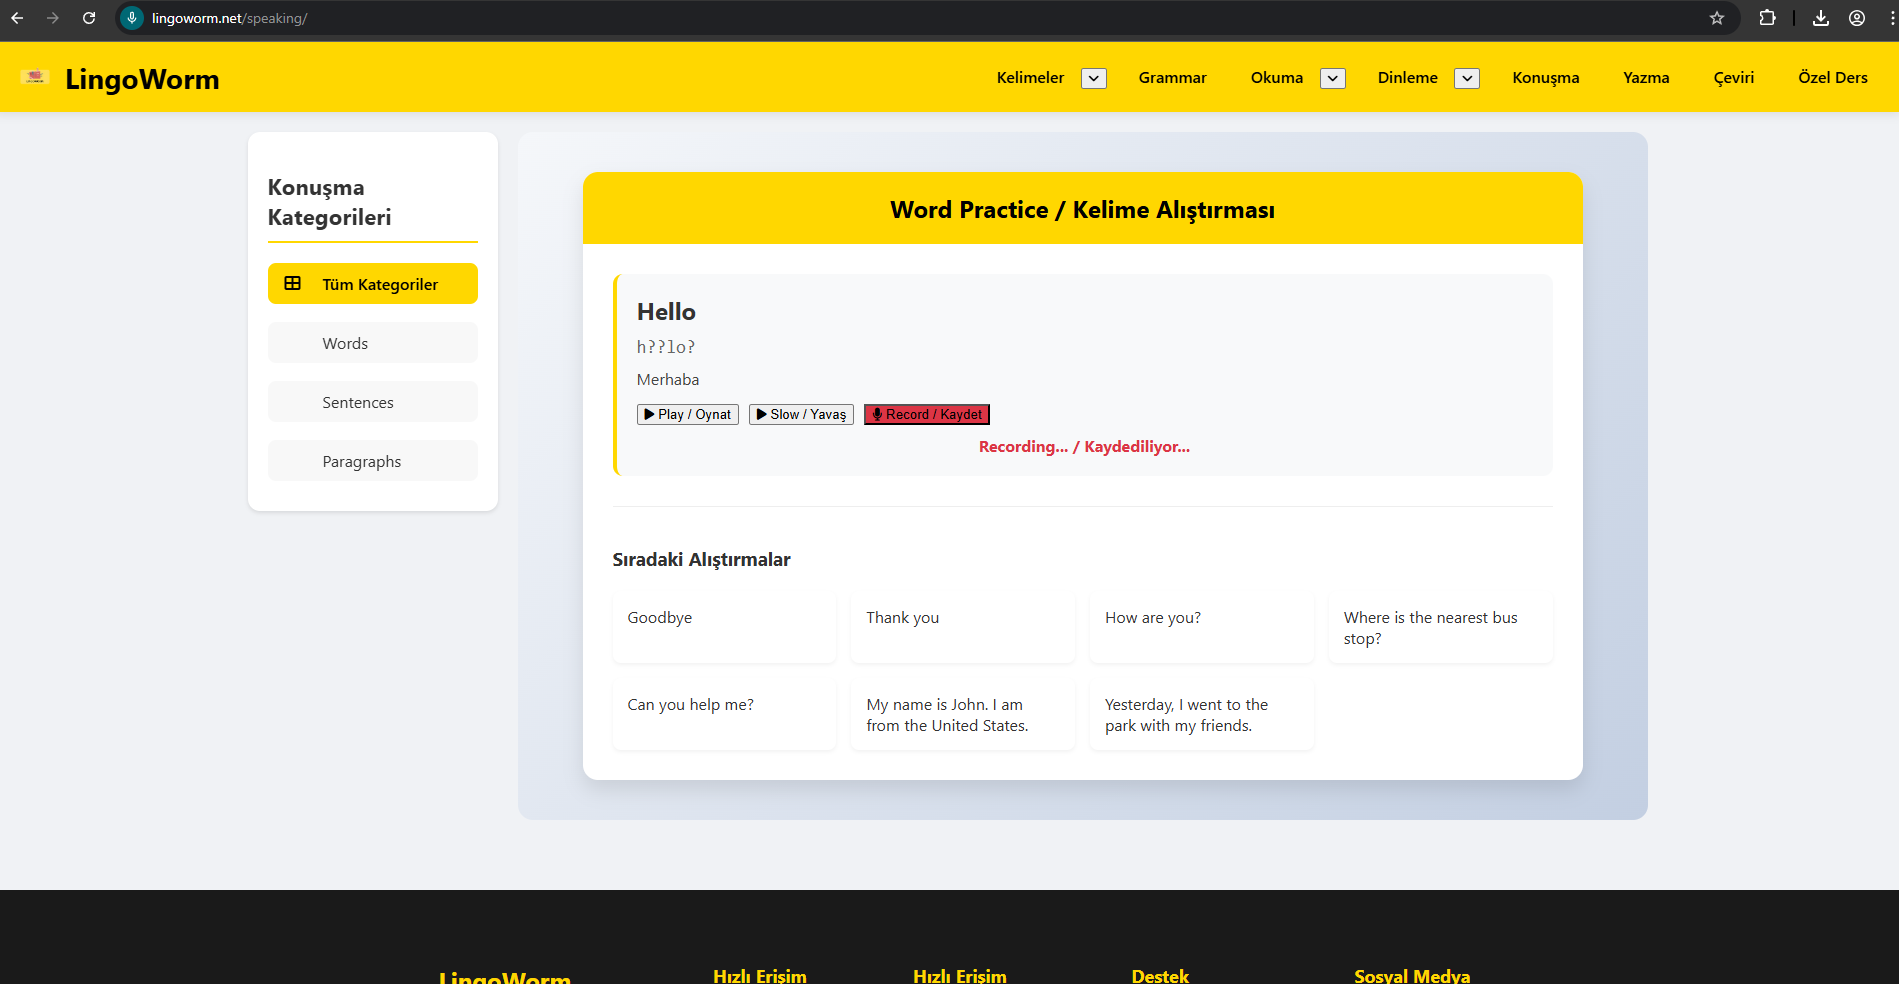Stop recording with Record / Kaydet button
The width and height of the screenshot is (1899, 984).
point(926,414)
